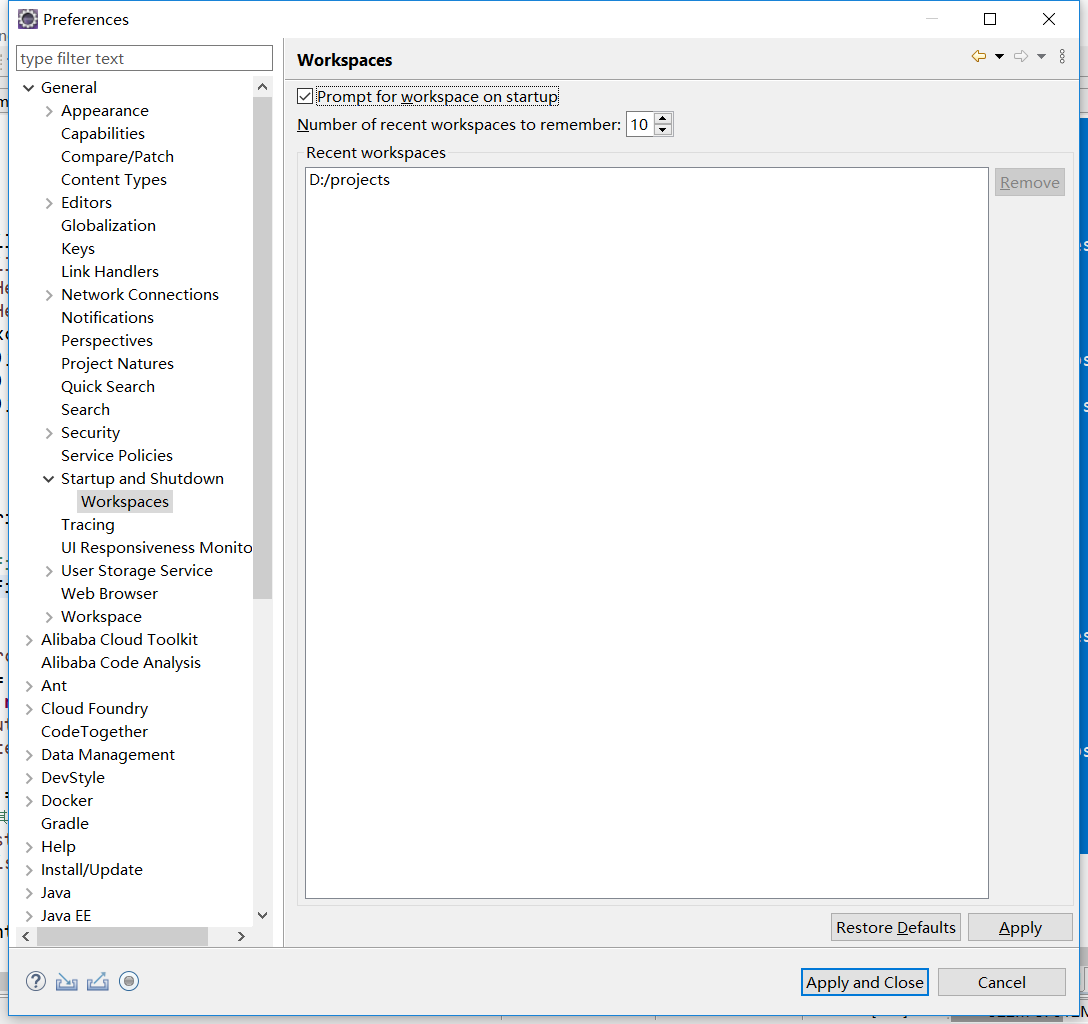This screenshot has width=1088, height=1024.
Task: Open the export preferences wizard icon
Action: point(97,981)
